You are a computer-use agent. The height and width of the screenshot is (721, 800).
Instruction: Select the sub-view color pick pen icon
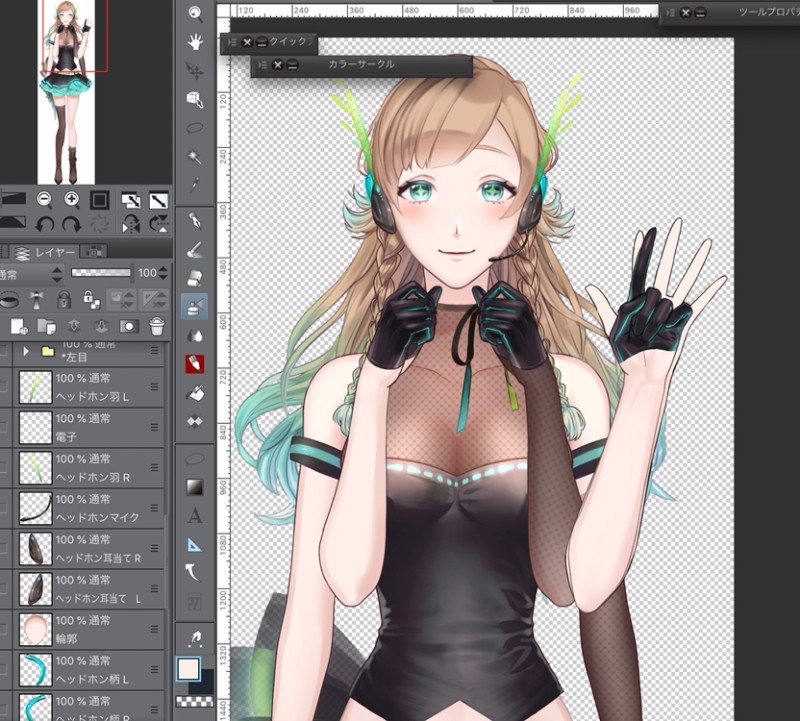click(x=195, y=637)
